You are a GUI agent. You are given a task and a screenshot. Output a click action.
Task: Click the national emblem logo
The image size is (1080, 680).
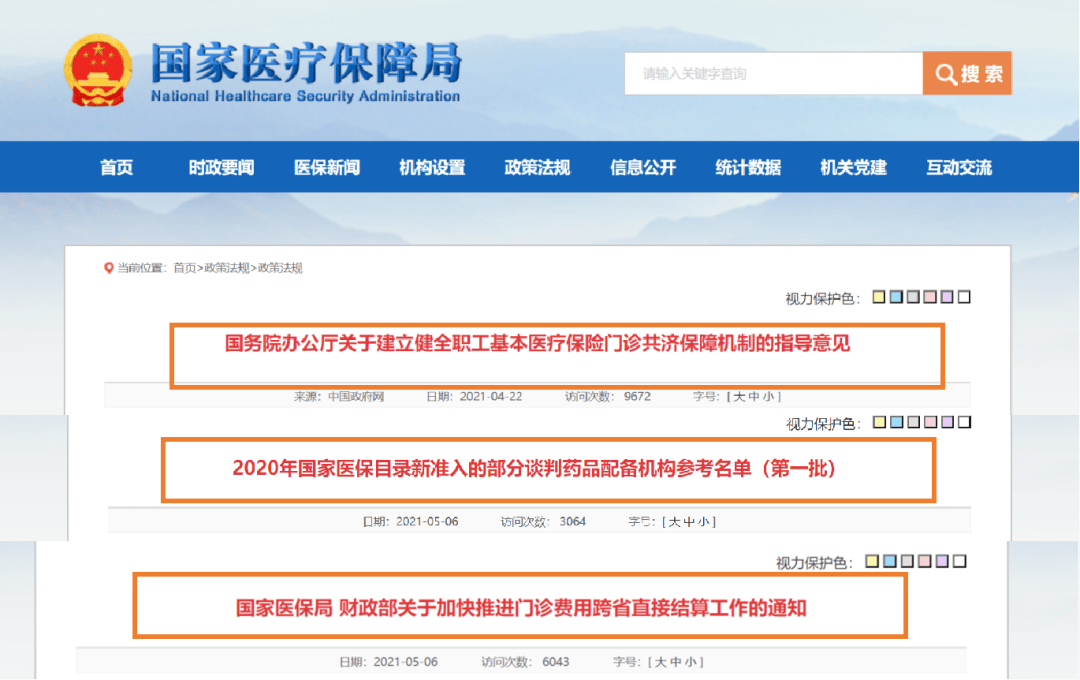pos(98,71)
